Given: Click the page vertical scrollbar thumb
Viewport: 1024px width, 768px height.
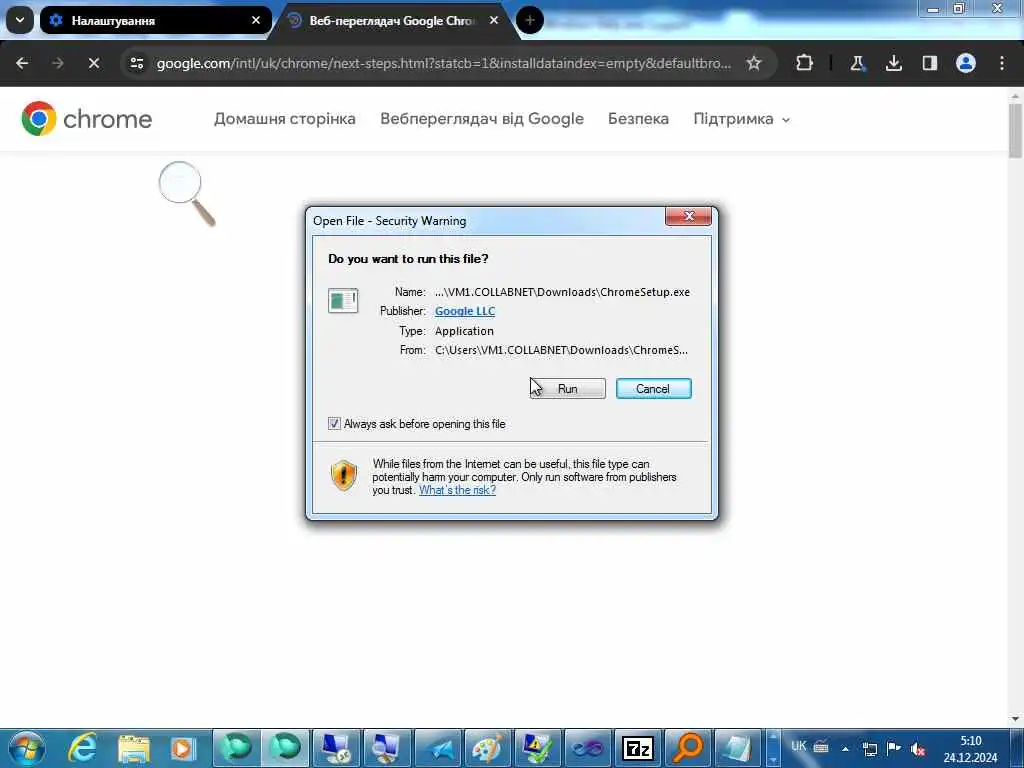Looking at the screenshot, I should [1015, 131].
